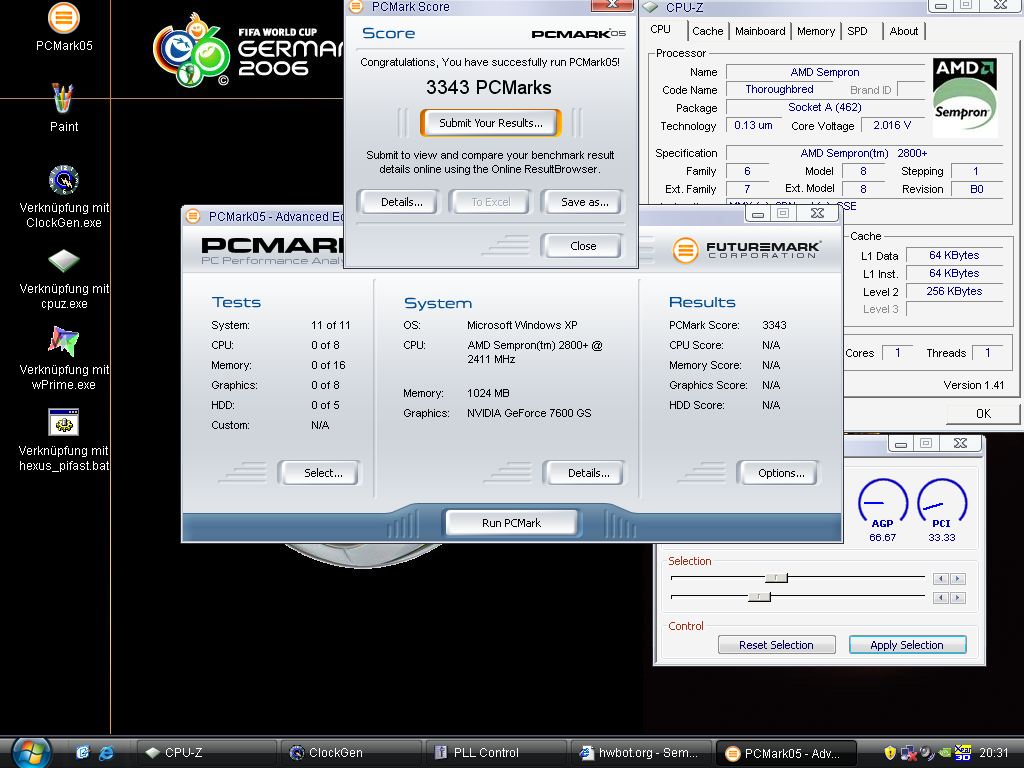Click the CPU-Z Name field 'AMD Sempron'

click(825, 72)
